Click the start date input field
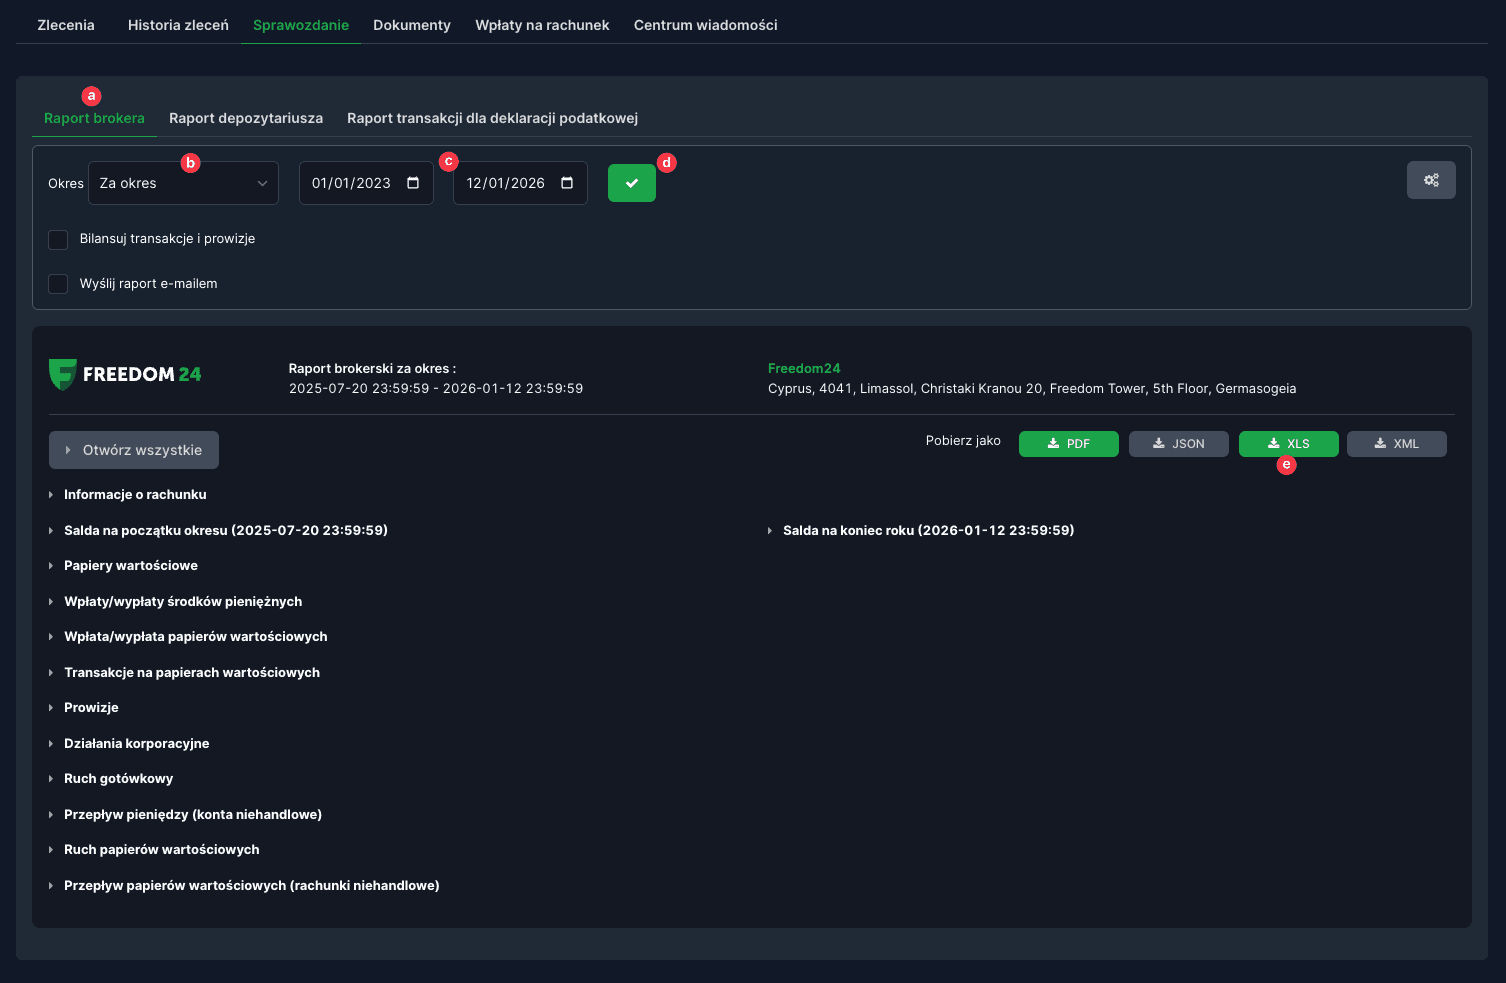The width and height of the screenshot is (1506, 983). click(351, 183)
